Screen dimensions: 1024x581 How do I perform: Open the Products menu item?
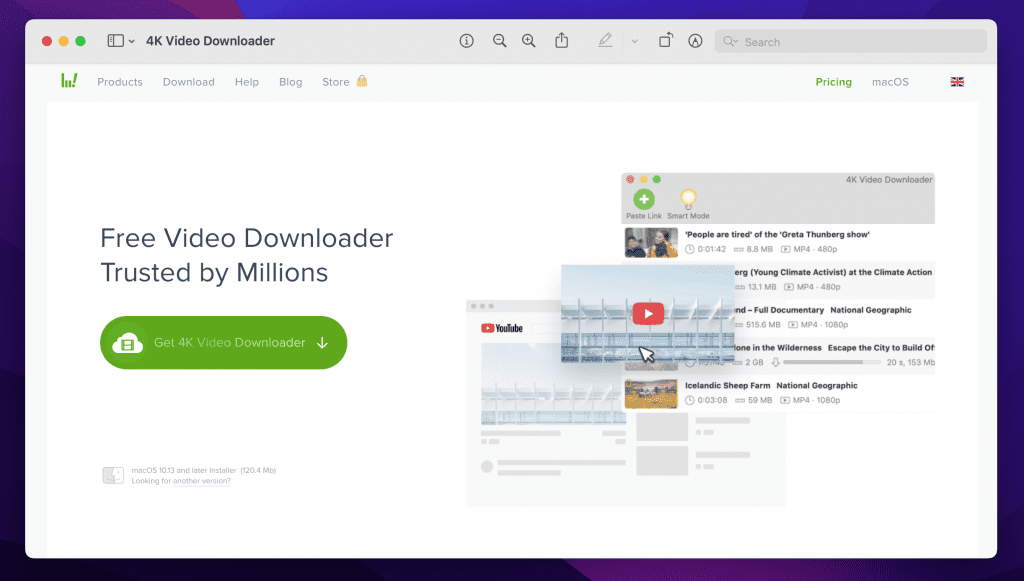(120, 82)
